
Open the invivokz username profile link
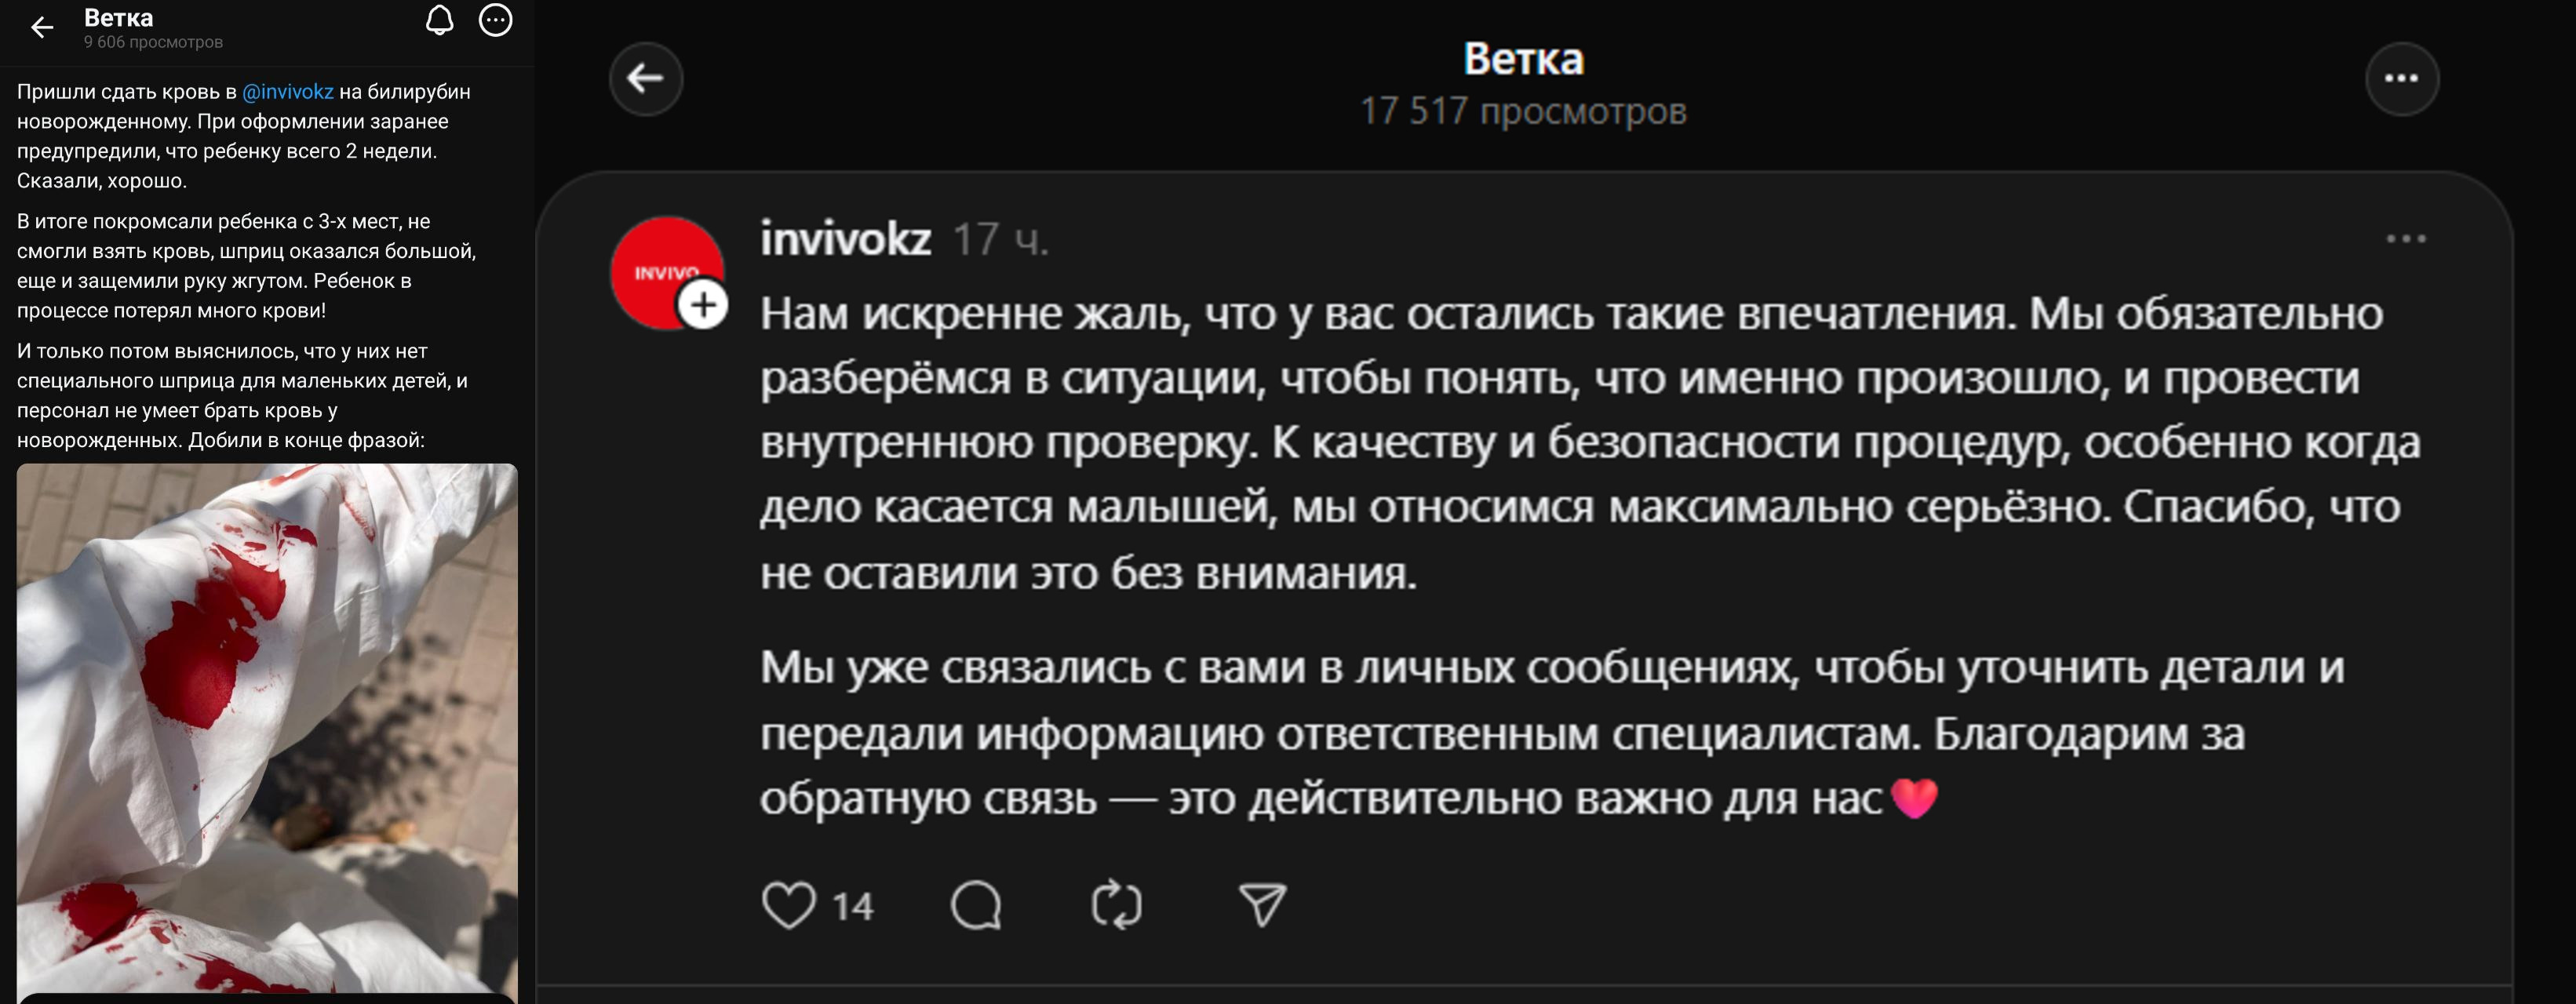(x=845, y=240)
